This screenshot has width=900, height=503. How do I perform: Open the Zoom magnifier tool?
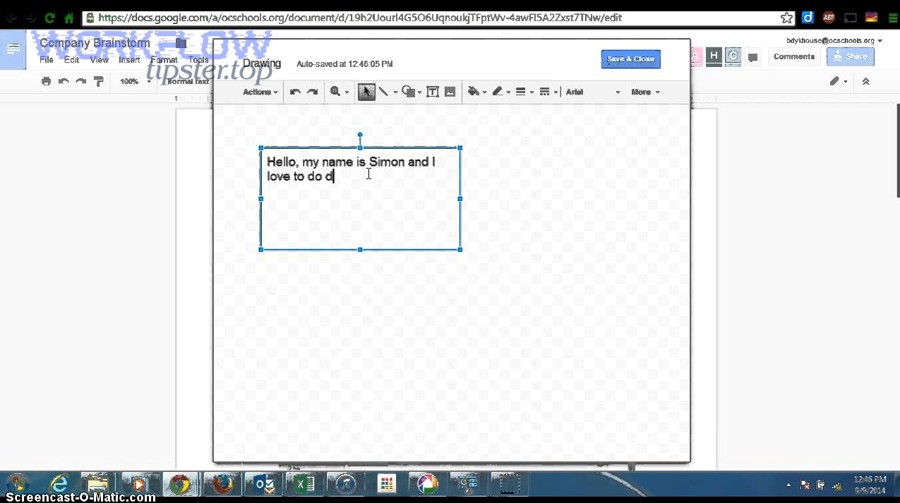point(337,92)
